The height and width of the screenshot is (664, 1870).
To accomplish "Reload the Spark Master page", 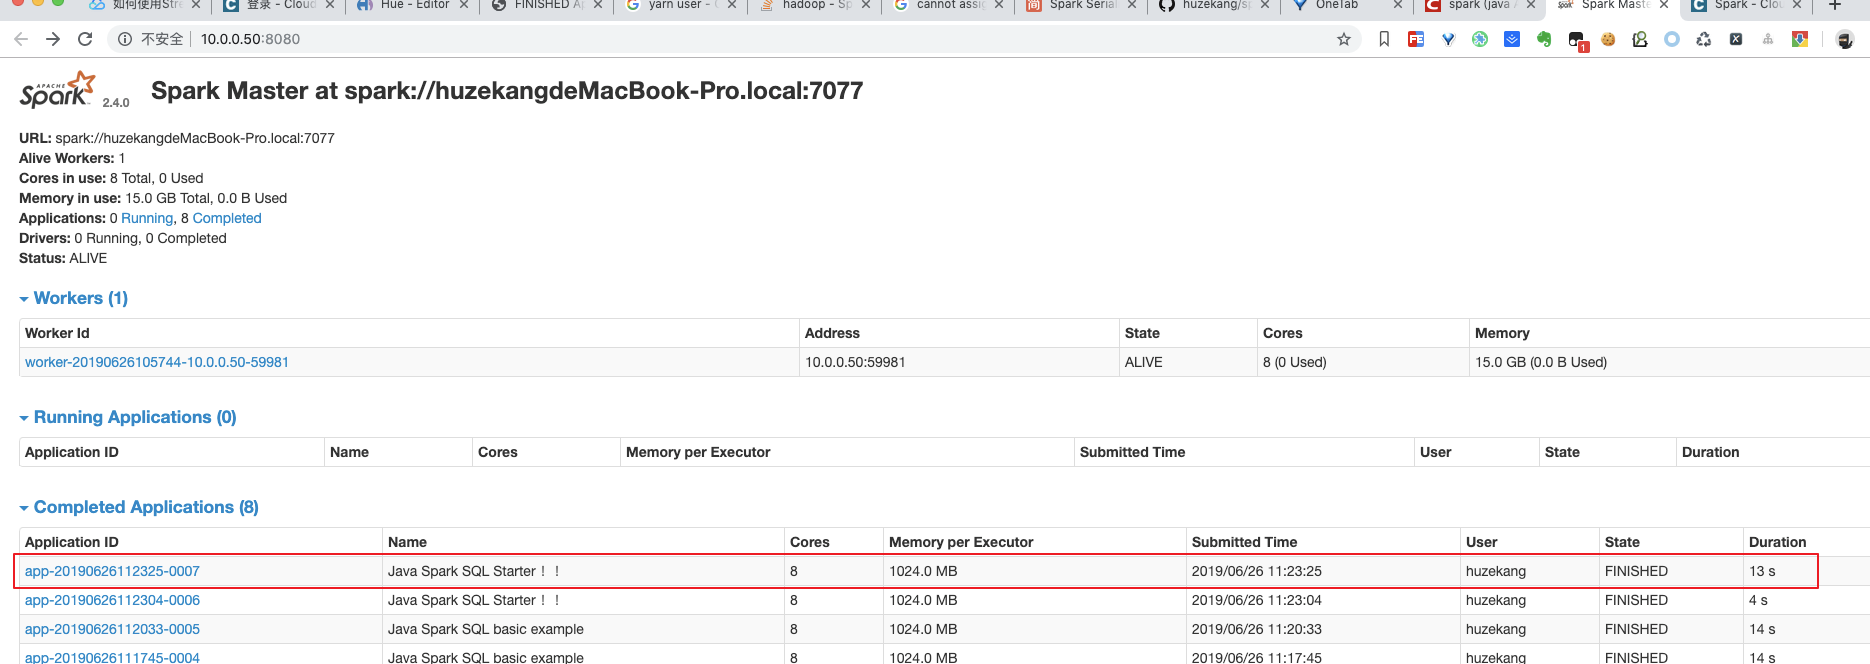I will point(85,39).
